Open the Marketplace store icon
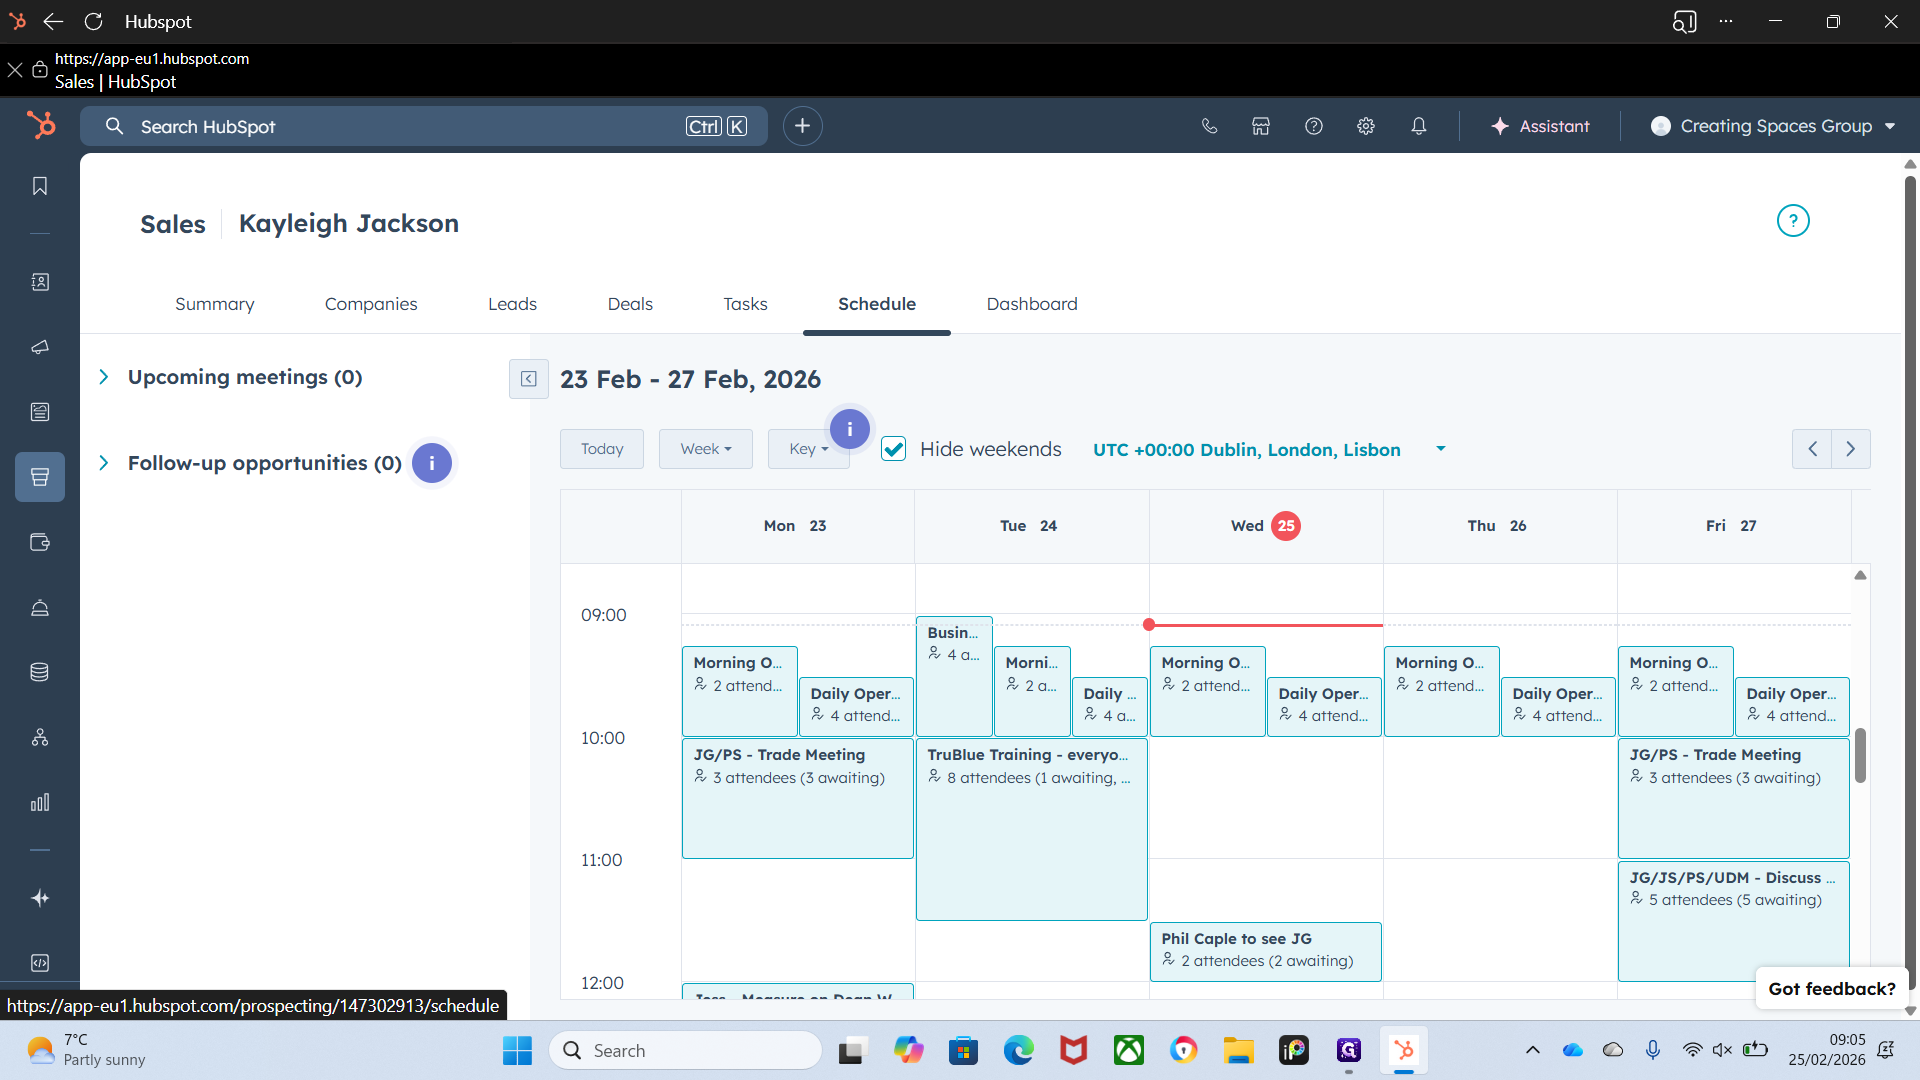The image size is (1920, 1080). coord(1261,126)
